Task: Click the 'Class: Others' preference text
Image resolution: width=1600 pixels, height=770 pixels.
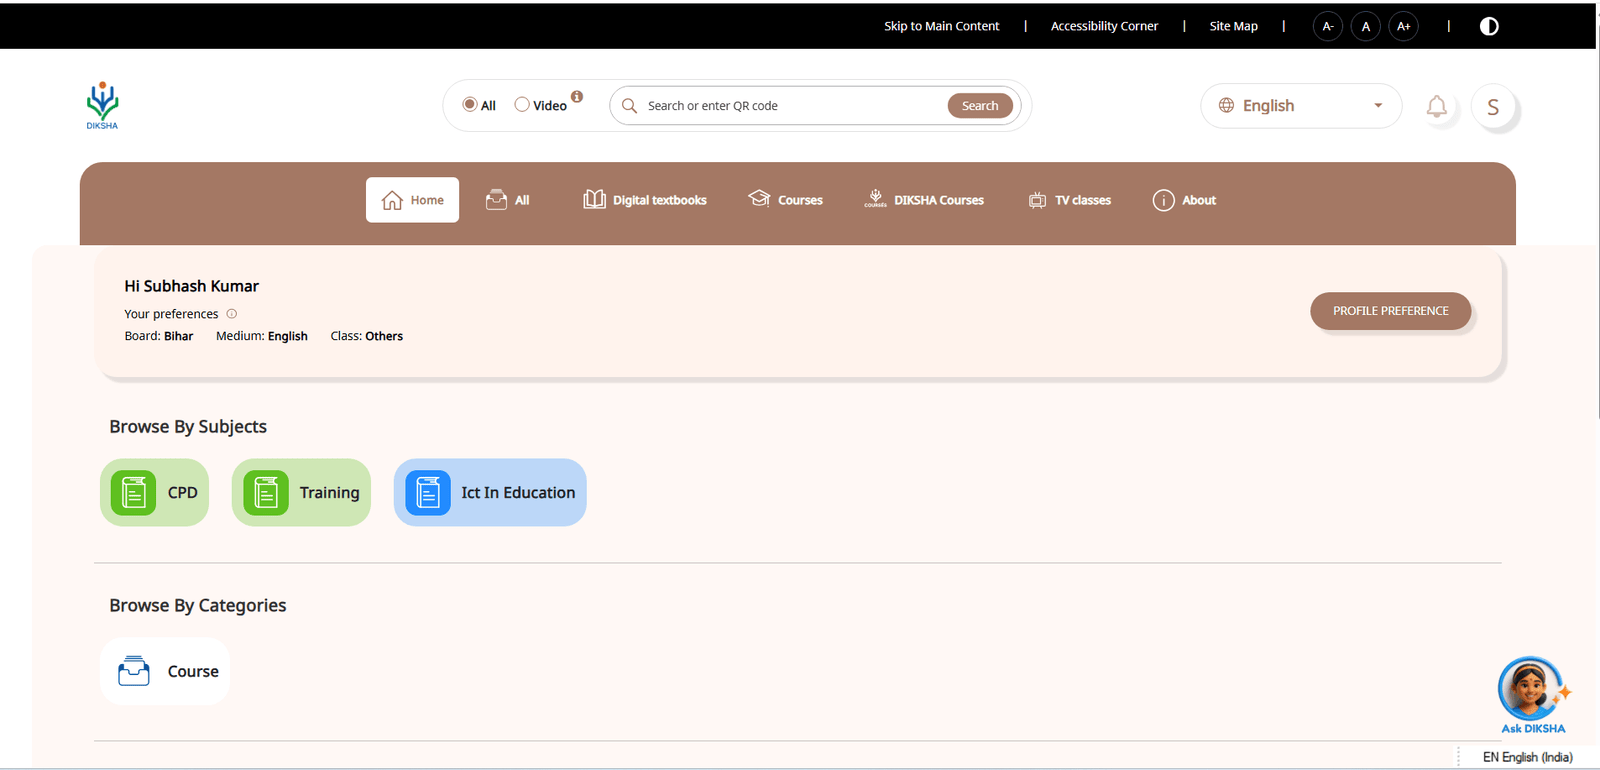Action: click(x=367, y=336)
